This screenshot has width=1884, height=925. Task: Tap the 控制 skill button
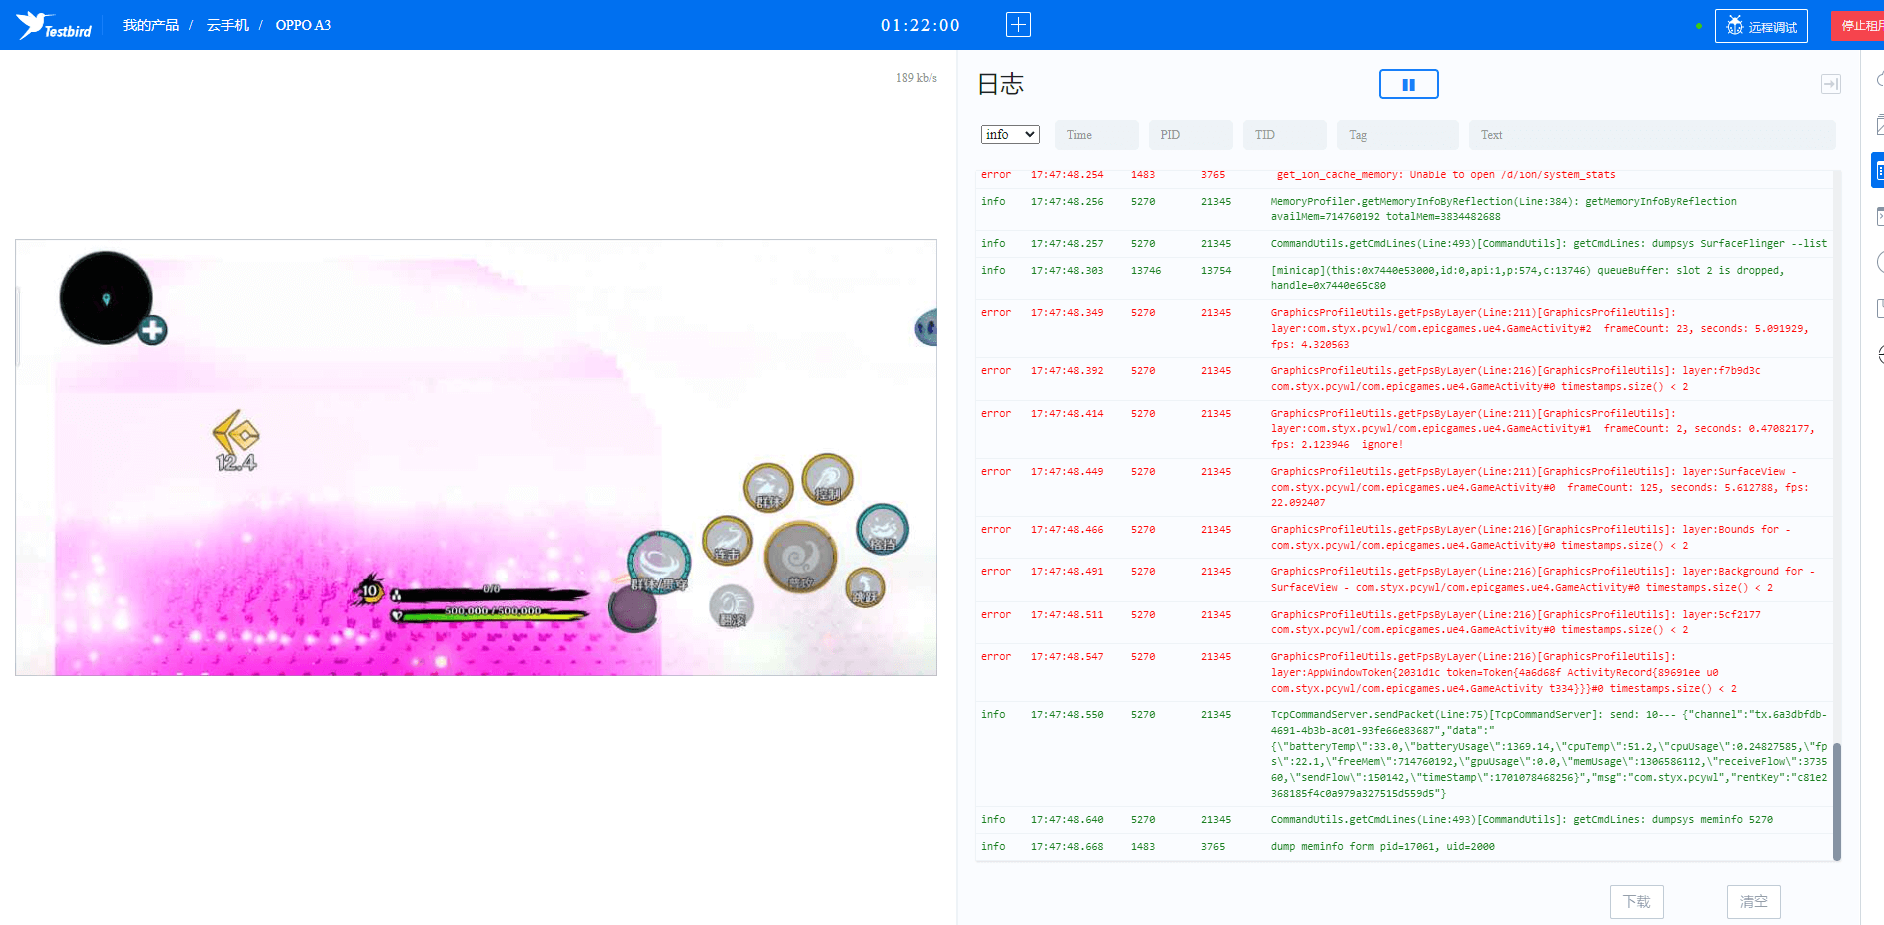click(827, 479)
